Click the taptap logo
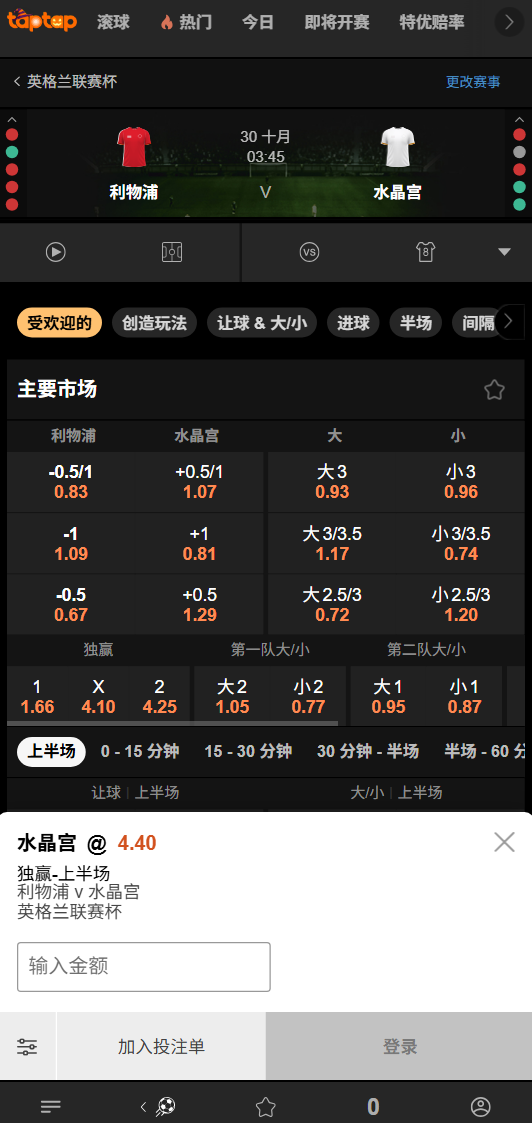This screenshot has width=532, height=1123. [x=42, y=20]
